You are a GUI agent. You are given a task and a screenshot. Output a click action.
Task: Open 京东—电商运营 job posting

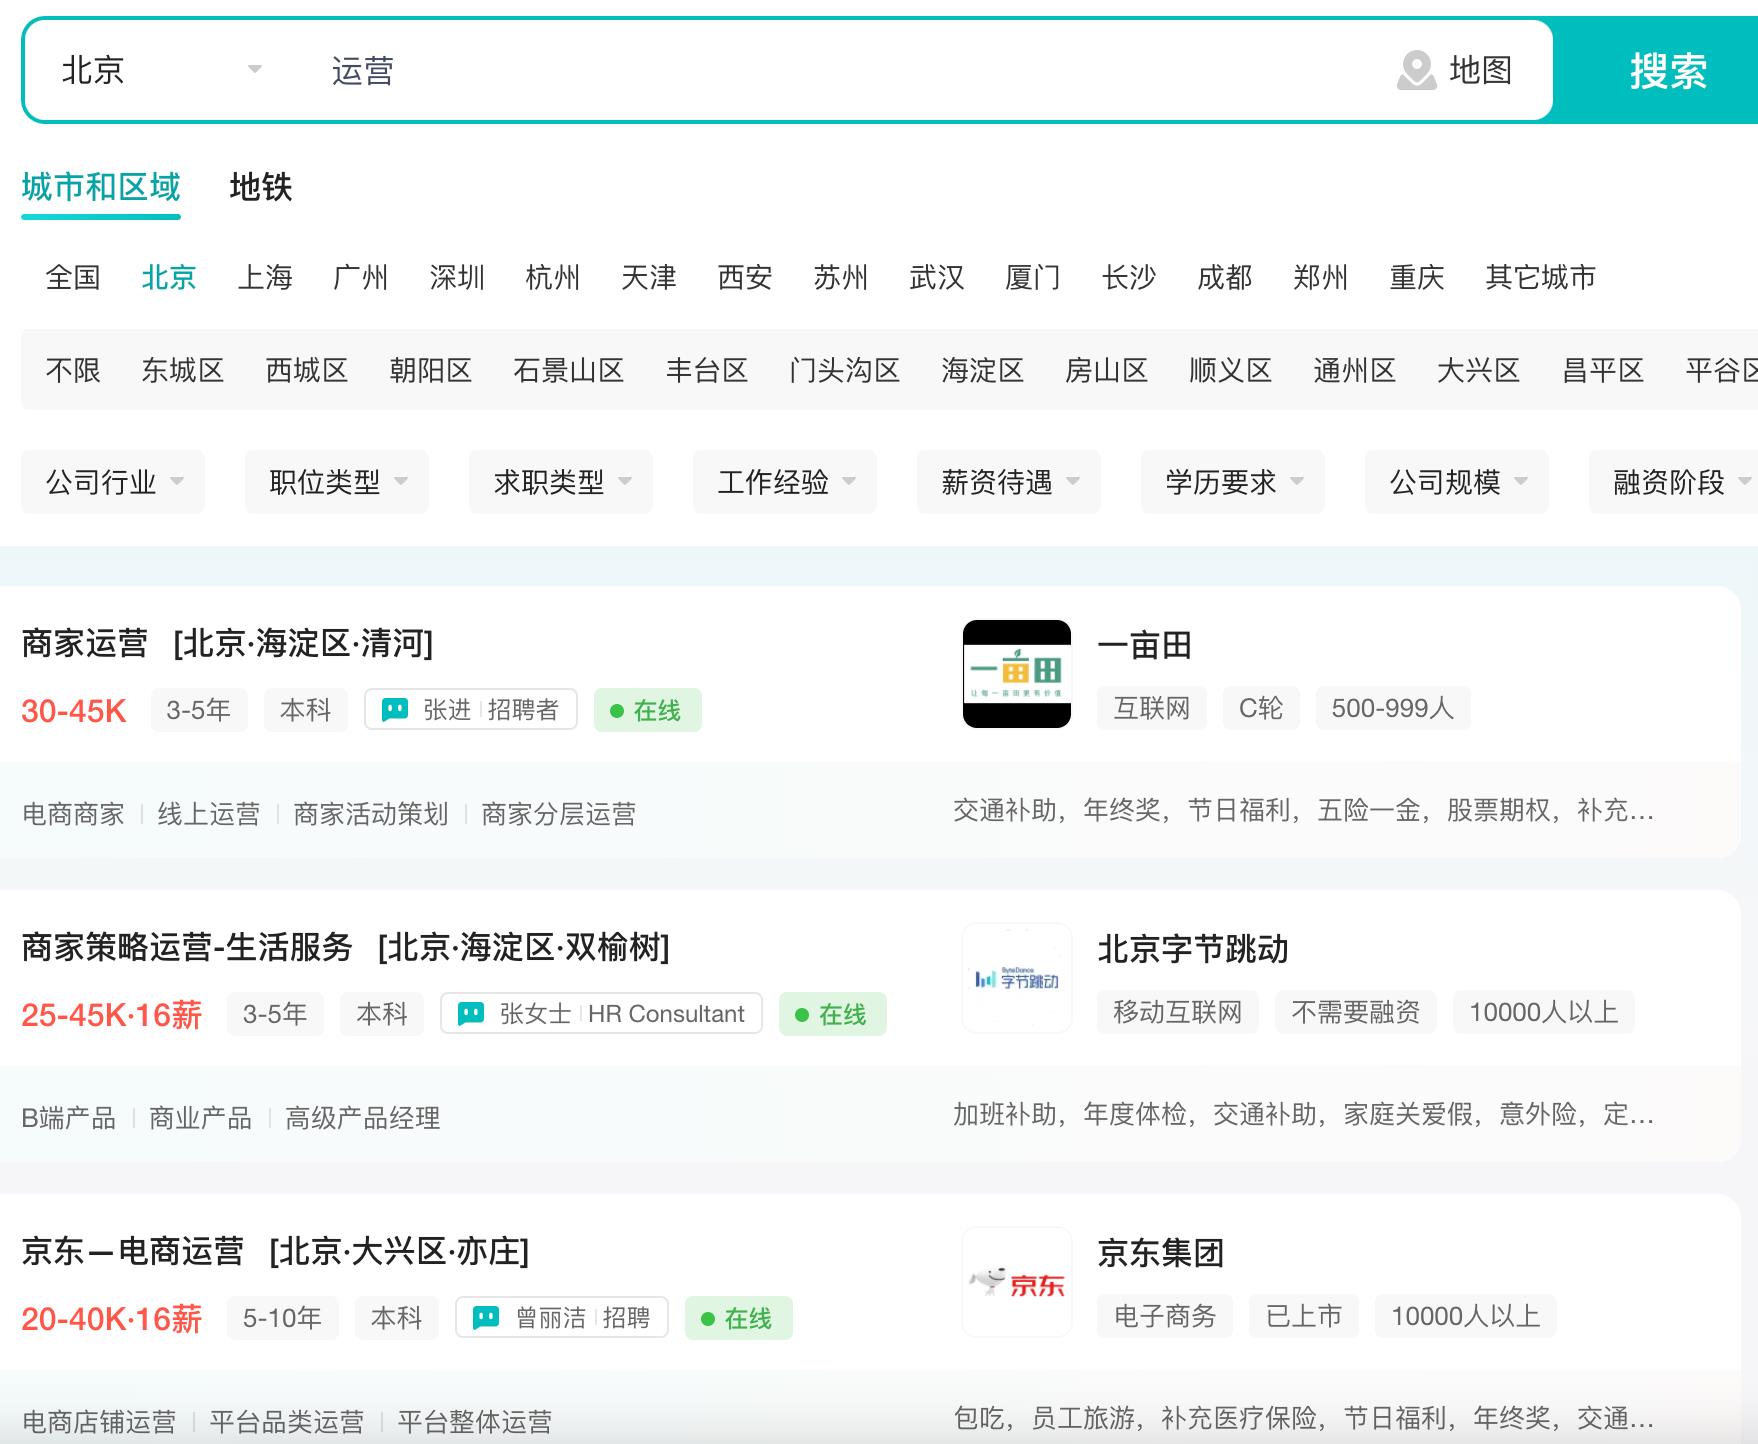(276, 1251)
